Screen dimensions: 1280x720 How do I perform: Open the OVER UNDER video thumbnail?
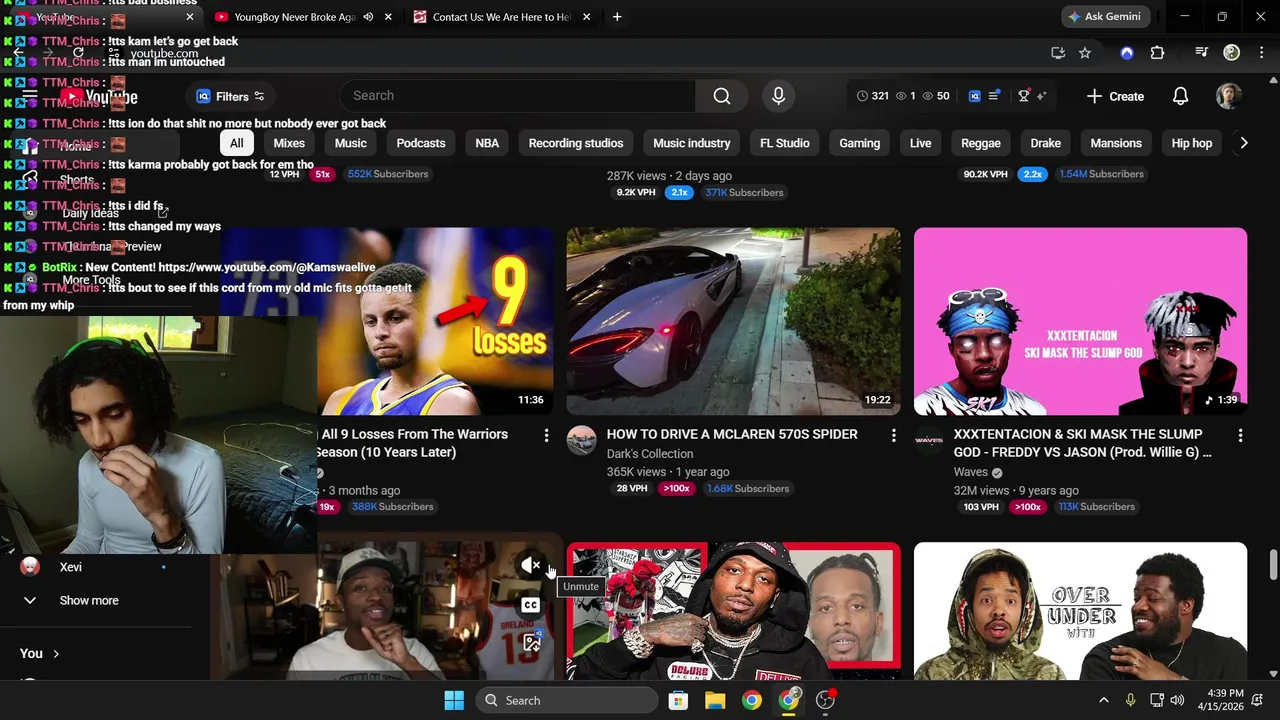(x=1080, y=611)
